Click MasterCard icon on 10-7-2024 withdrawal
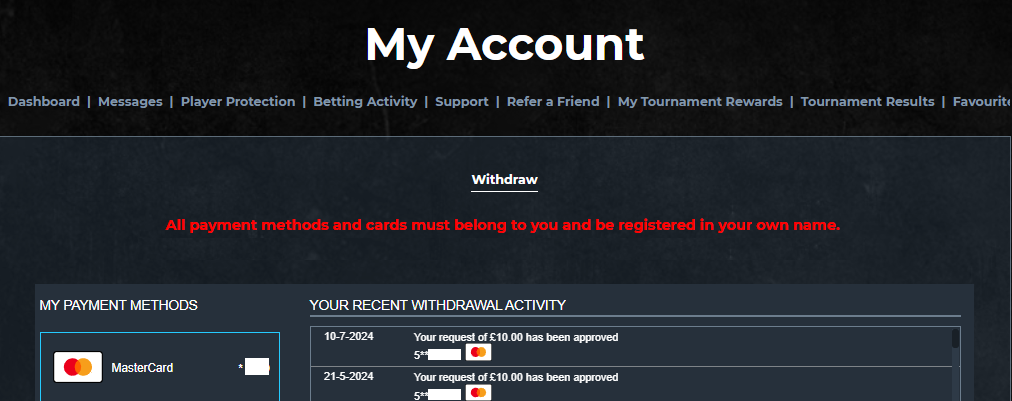 (x=478, y=352)
